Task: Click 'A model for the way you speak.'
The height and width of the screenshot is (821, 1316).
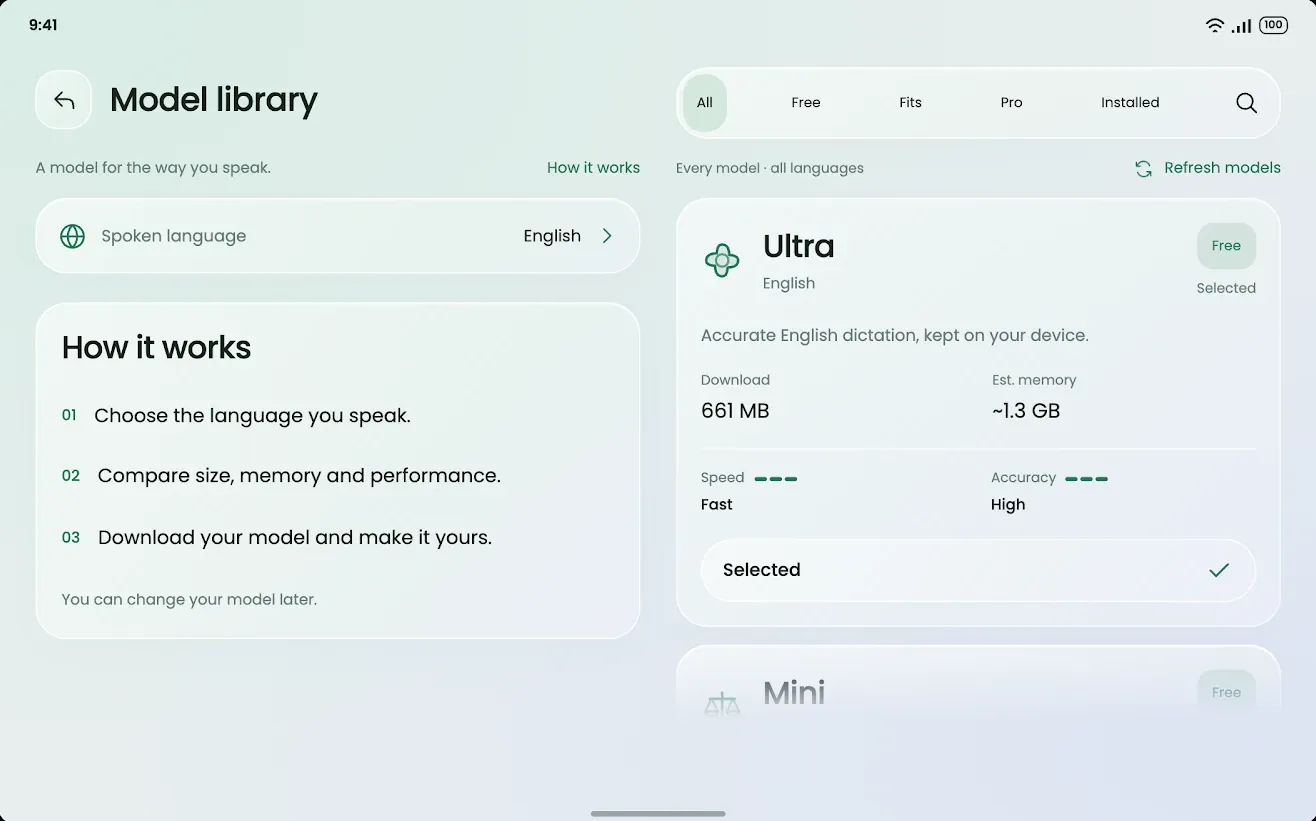Action: (x=153, y=168)
